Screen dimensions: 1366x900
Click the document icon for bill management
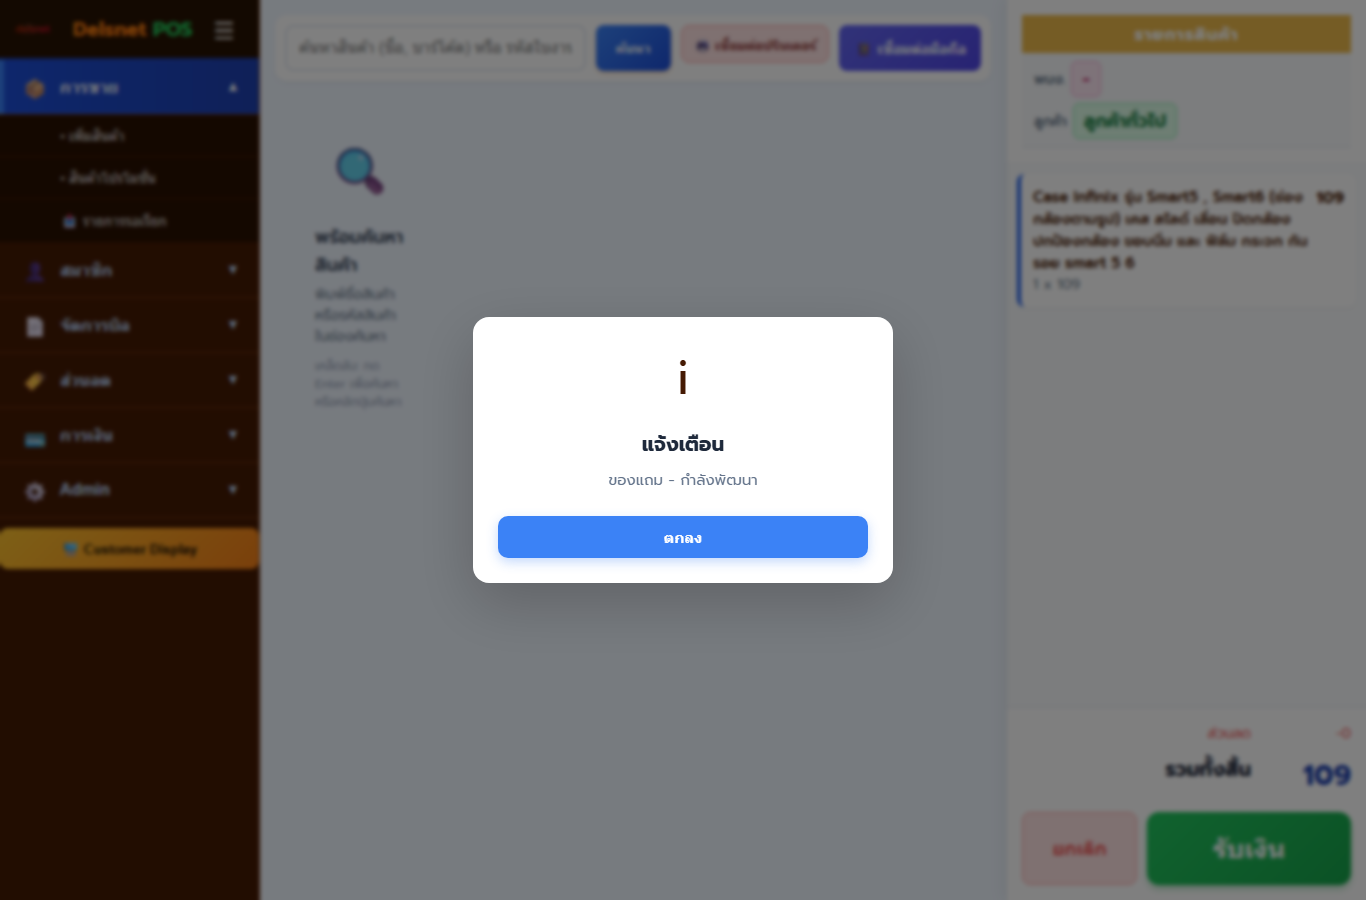point(35,326)
